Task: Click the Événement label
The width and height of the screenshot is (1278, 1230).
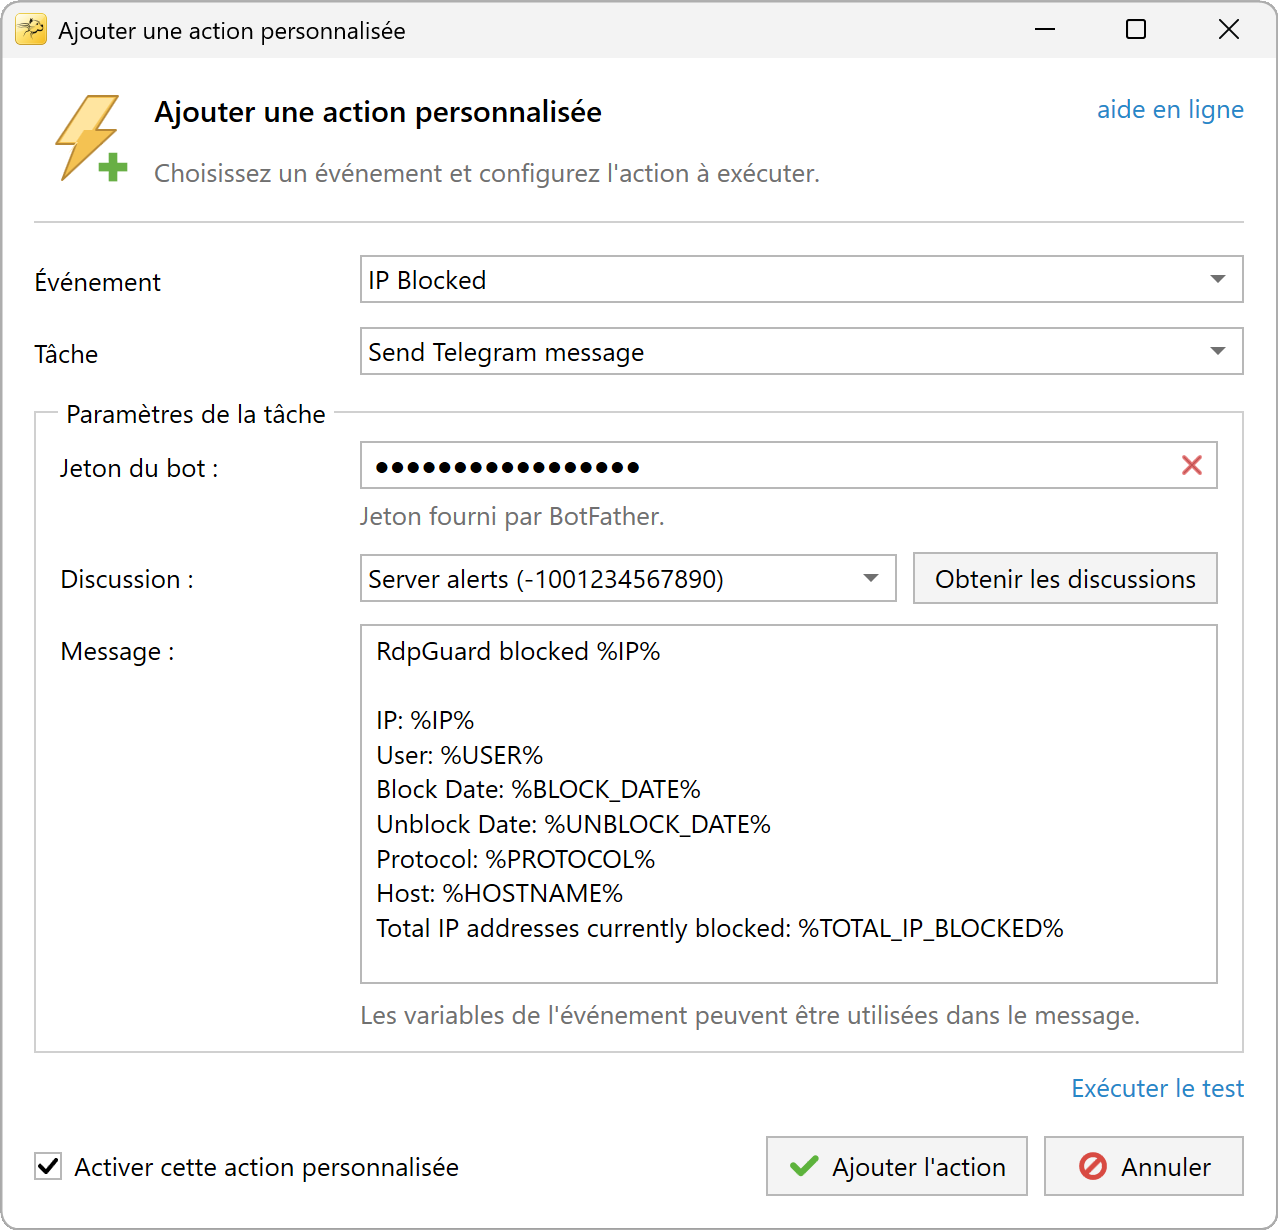Action: point(97,282)
